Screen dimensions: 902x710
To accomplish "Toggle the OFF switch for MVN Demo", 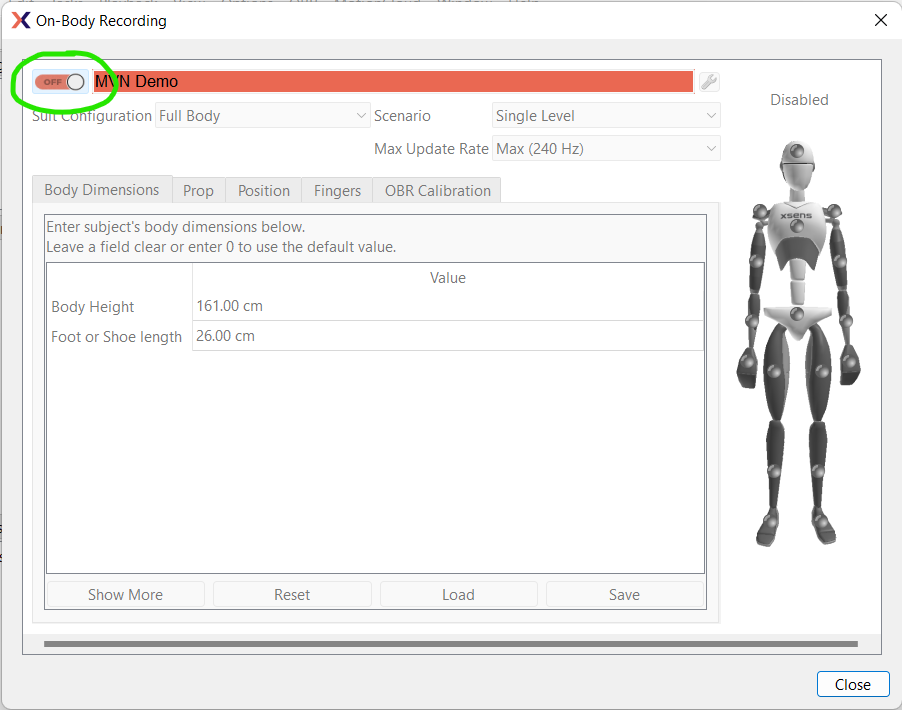I will 60,82.
